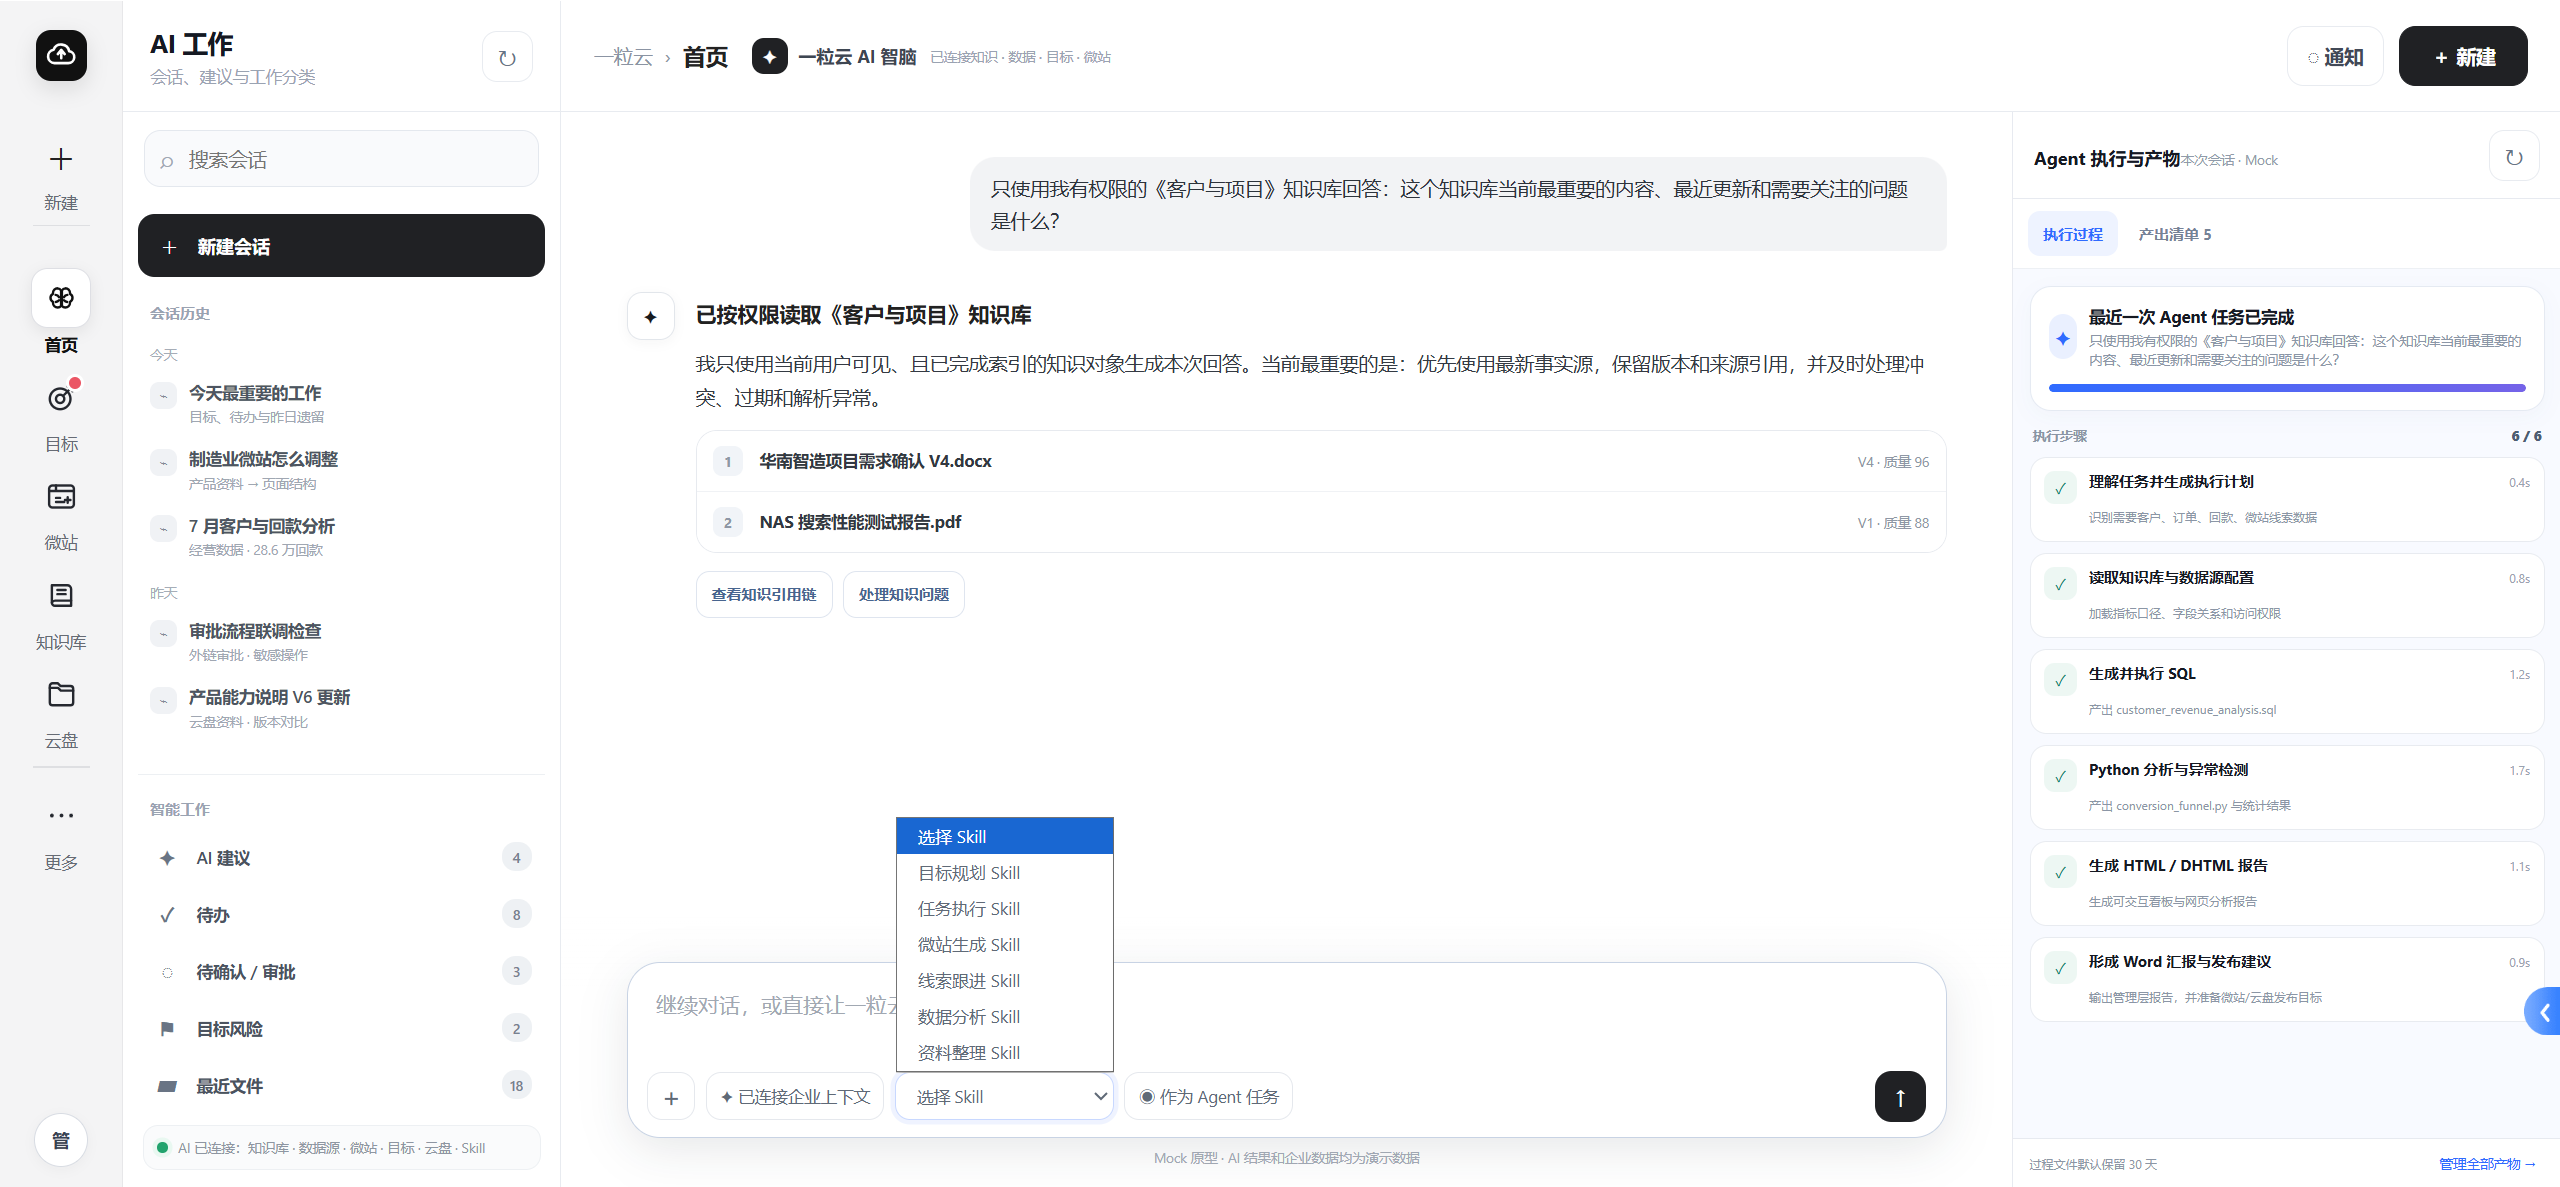Click the top-right 新建 button
Screen dimensions: 2560x1187
(x=2463, y=57)
